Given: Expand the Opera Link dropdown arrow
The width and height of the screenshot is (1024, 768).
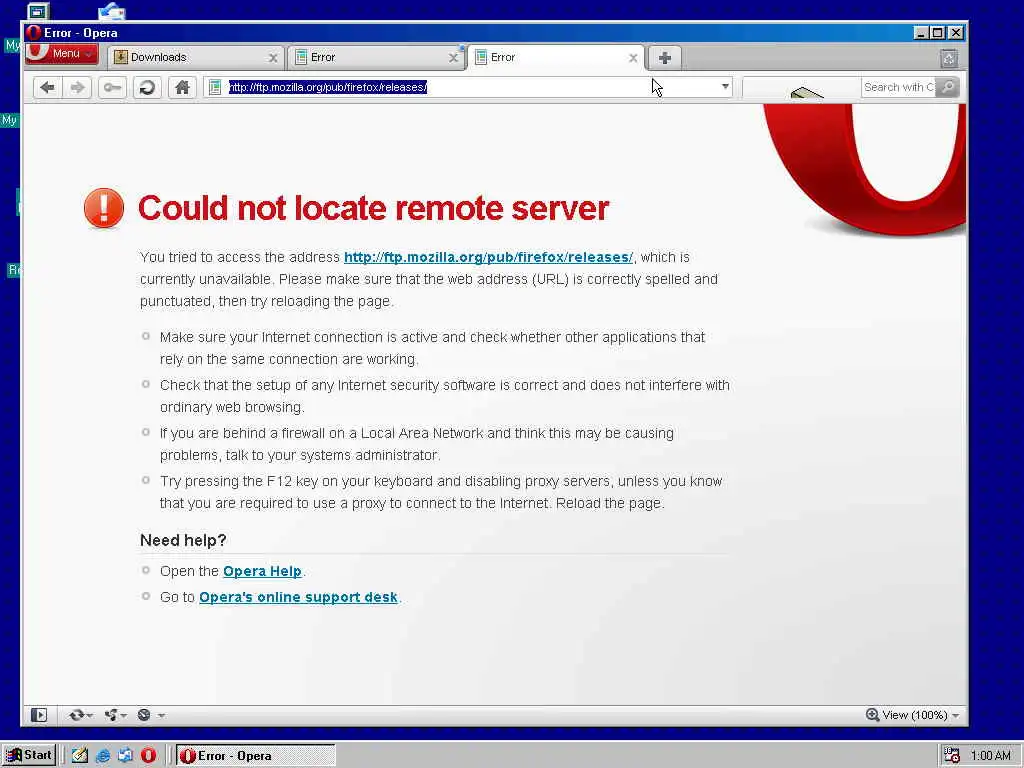Looking at the screenshot, I should click(89, 716).
